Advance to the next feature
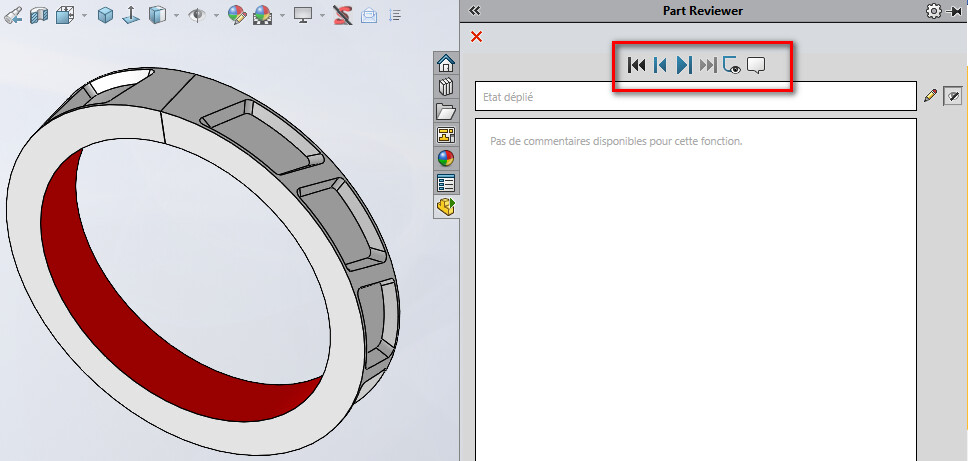 [684, 66]
